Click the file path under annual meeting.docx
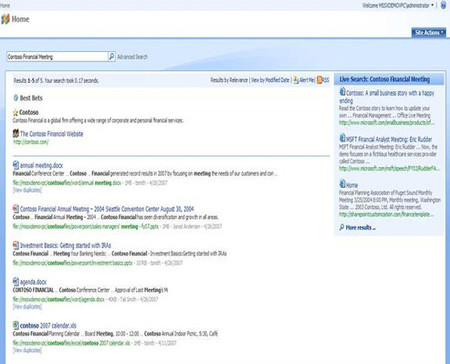Image resolution: width=450 pixels, height=364 pixels. (x=67, y=183)
